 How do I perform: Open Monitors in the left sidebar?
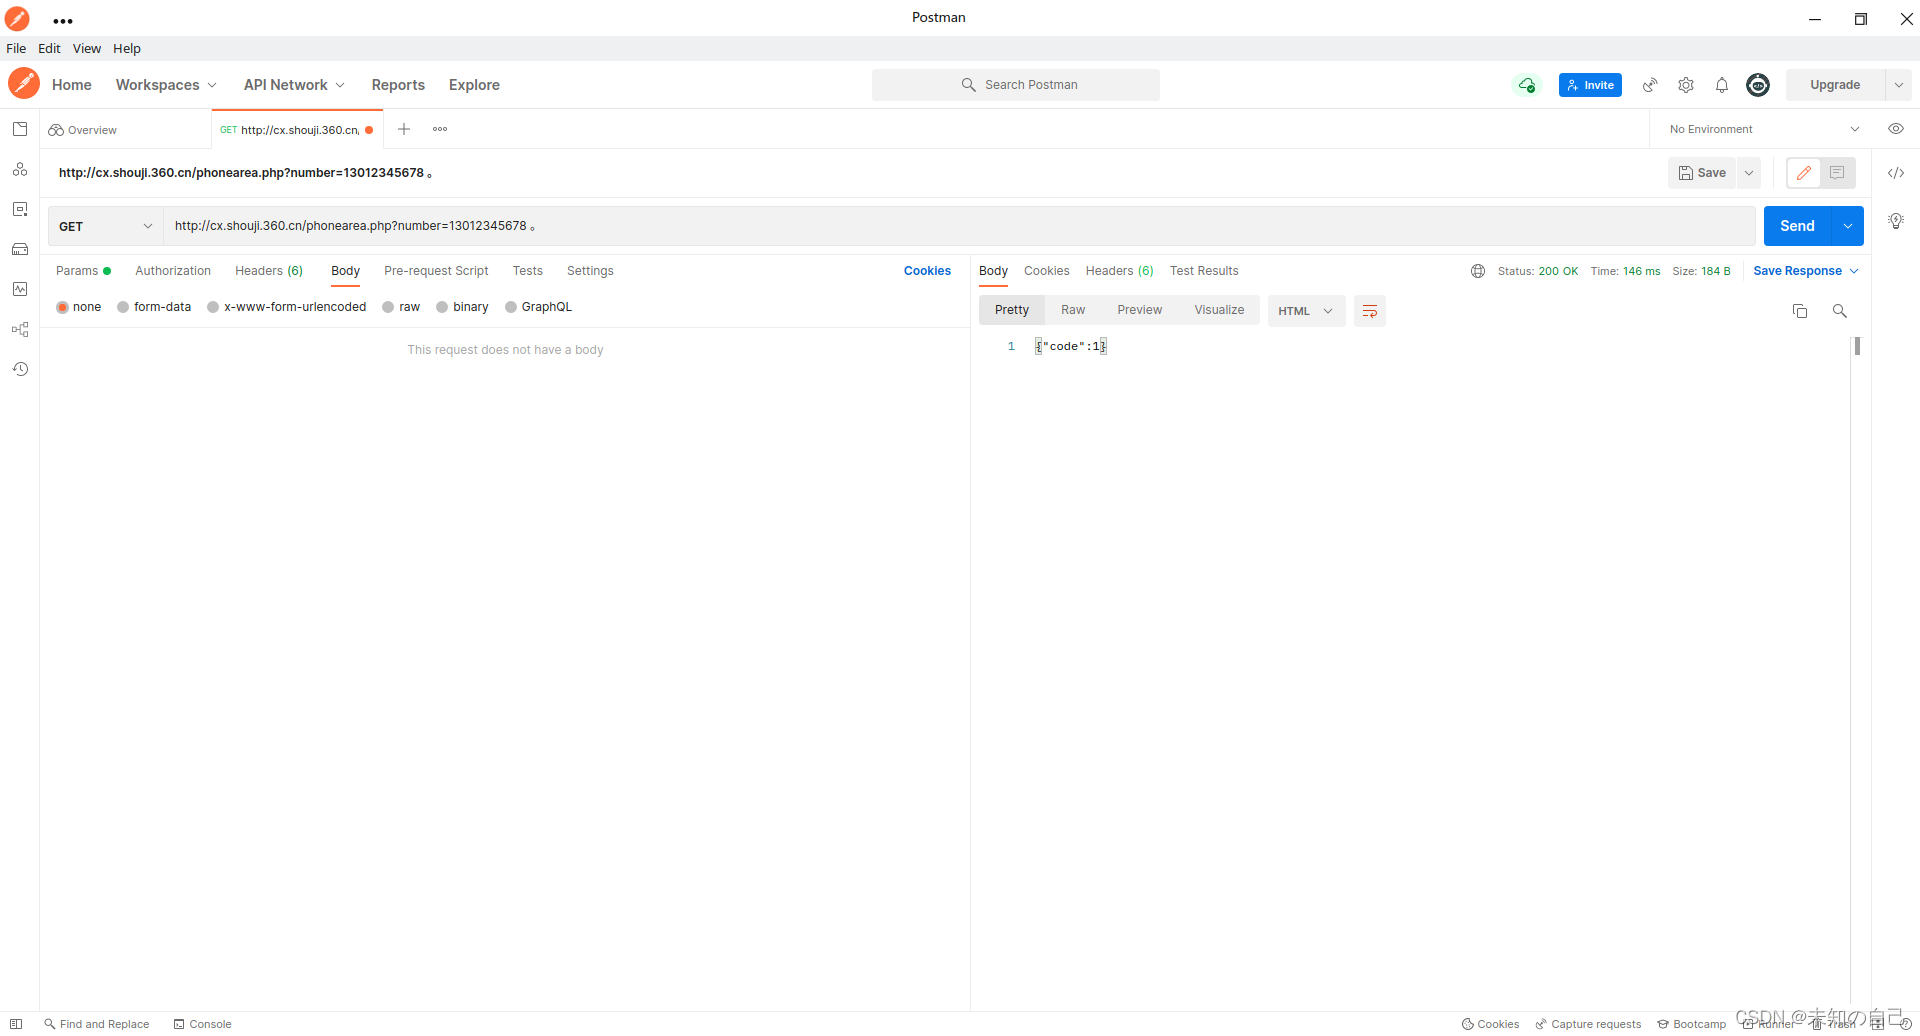[x=20, y=289]
